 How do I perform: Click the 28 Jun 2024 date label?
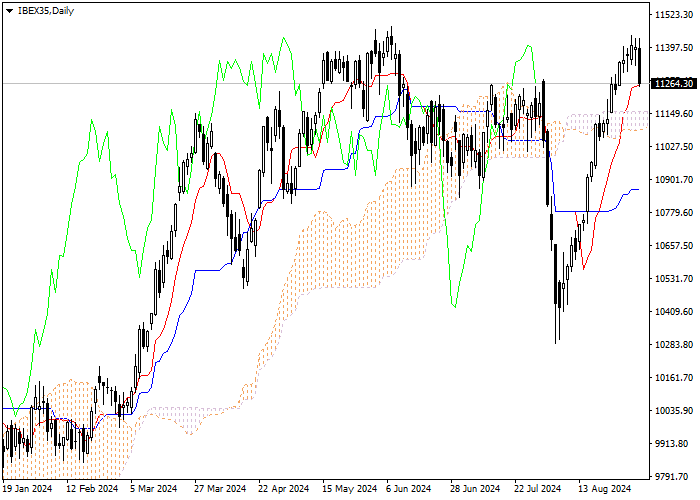(475, 489)
